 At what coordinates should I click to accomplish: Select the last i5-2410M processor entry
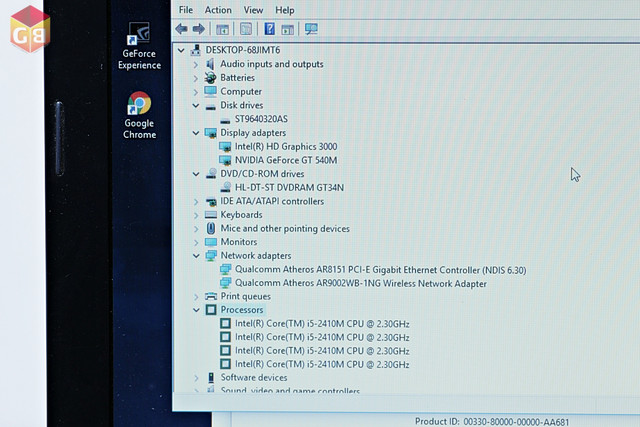click(322, 364)
